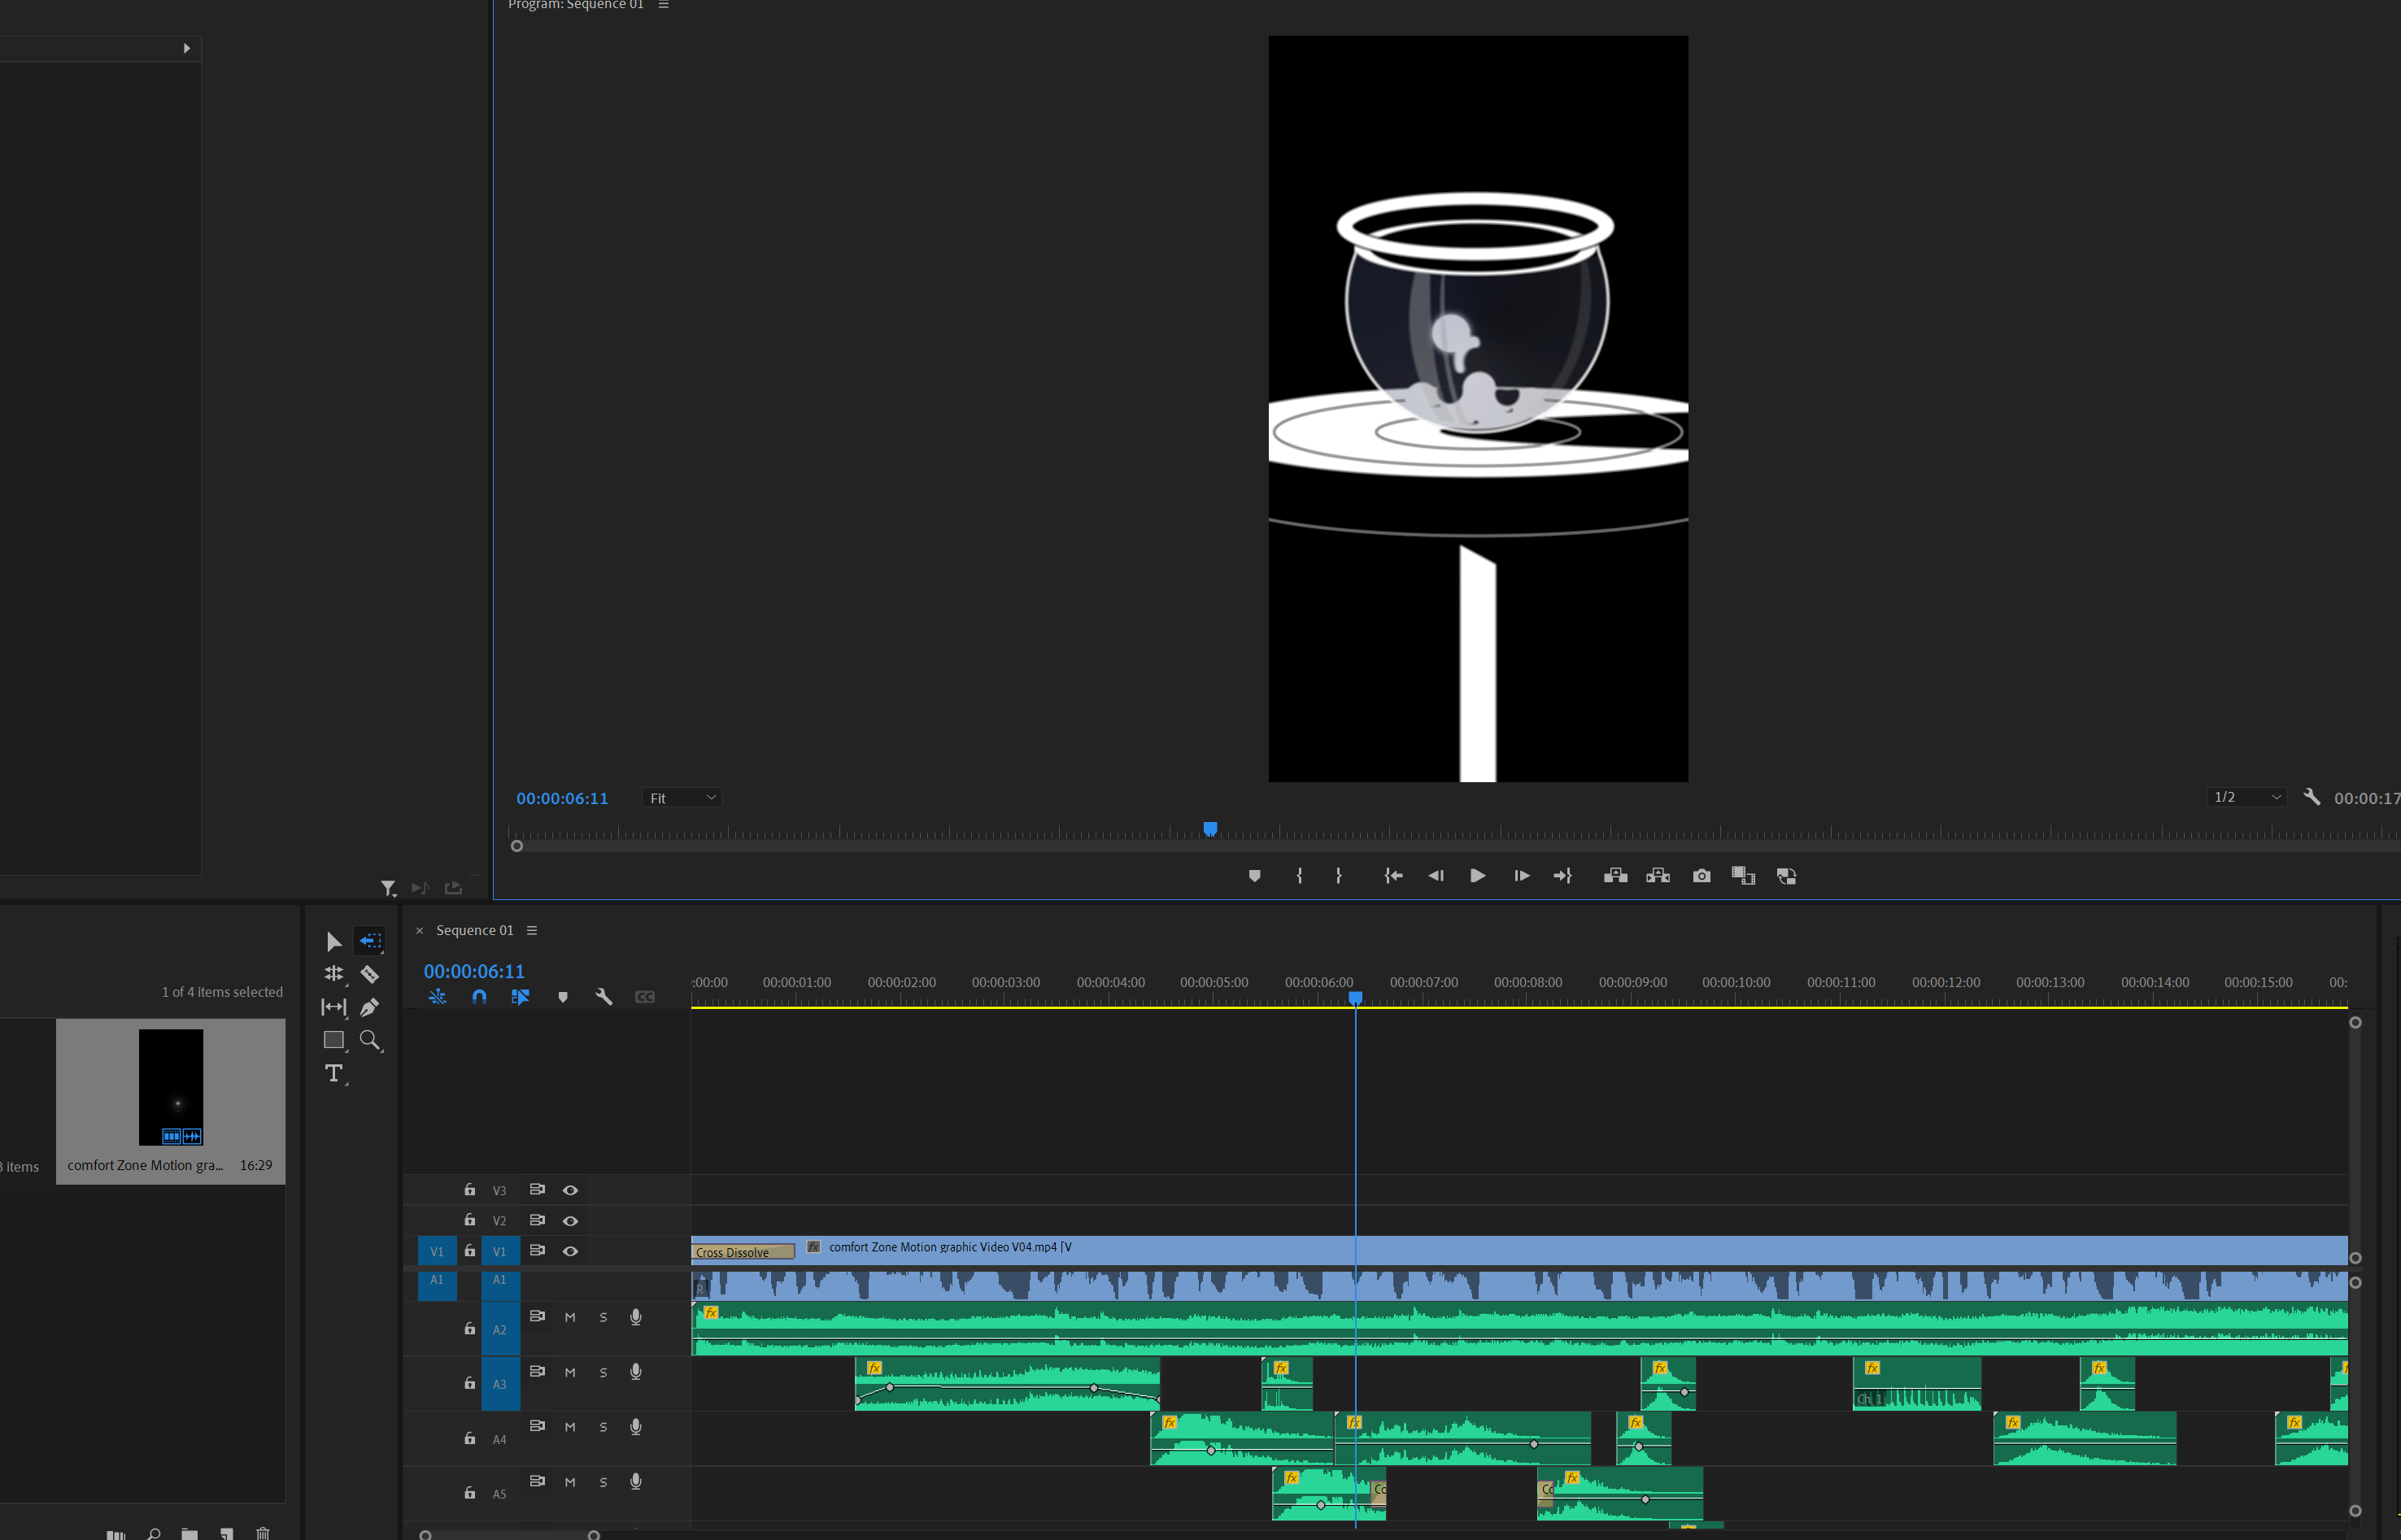2401x1540 pixels.
Task: Select the Slip tool
Action: click(x=334, y=1007)
